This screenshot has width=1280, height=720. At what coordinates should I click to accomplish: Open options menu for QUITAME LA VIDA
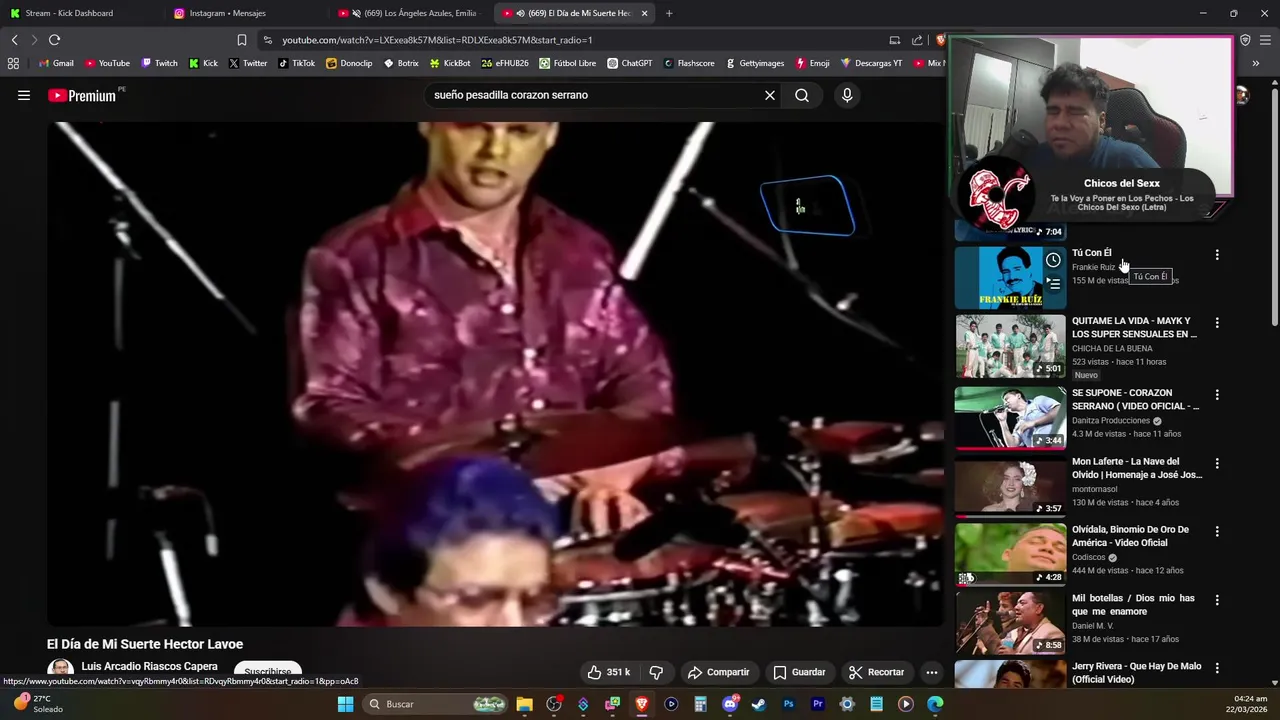point(1217,323)
